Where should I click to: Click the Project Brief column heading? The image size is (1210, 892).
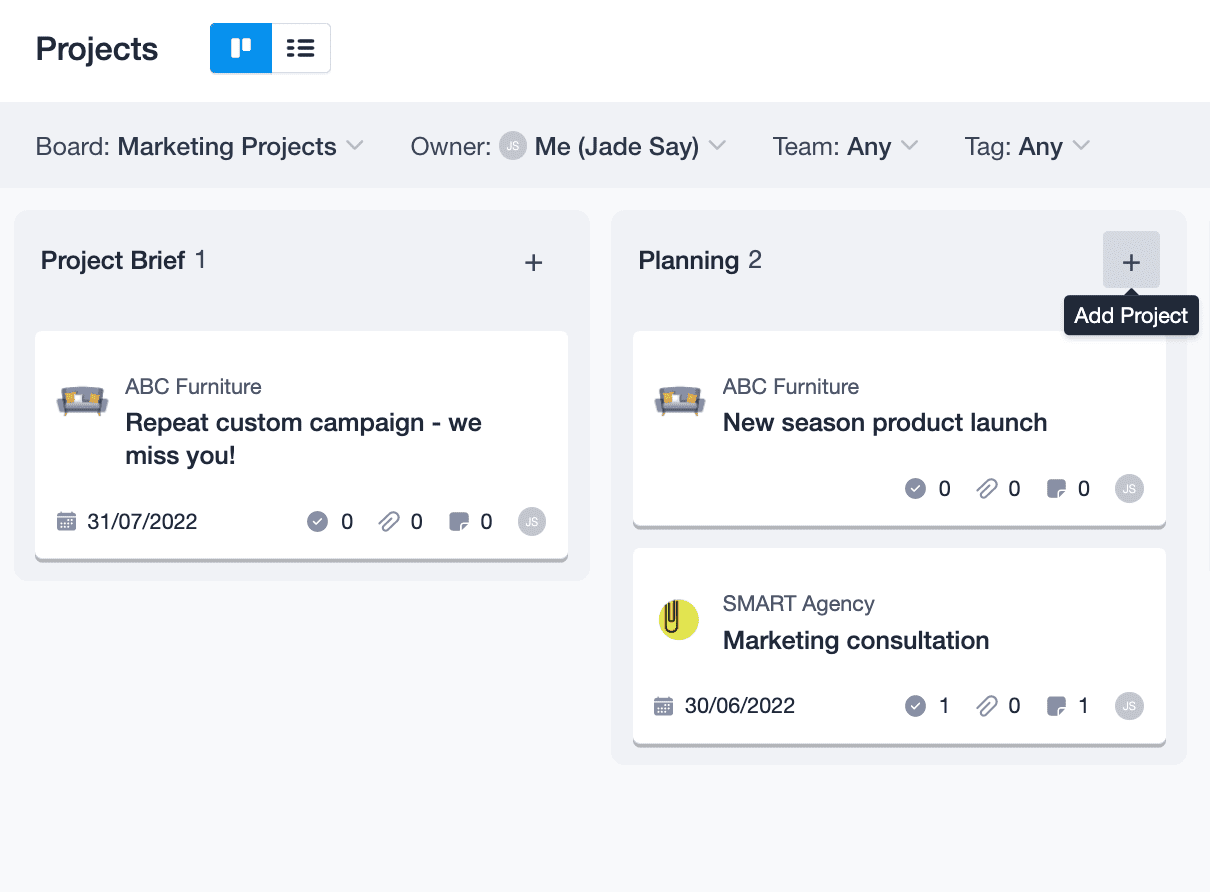[x=113, y=261]
